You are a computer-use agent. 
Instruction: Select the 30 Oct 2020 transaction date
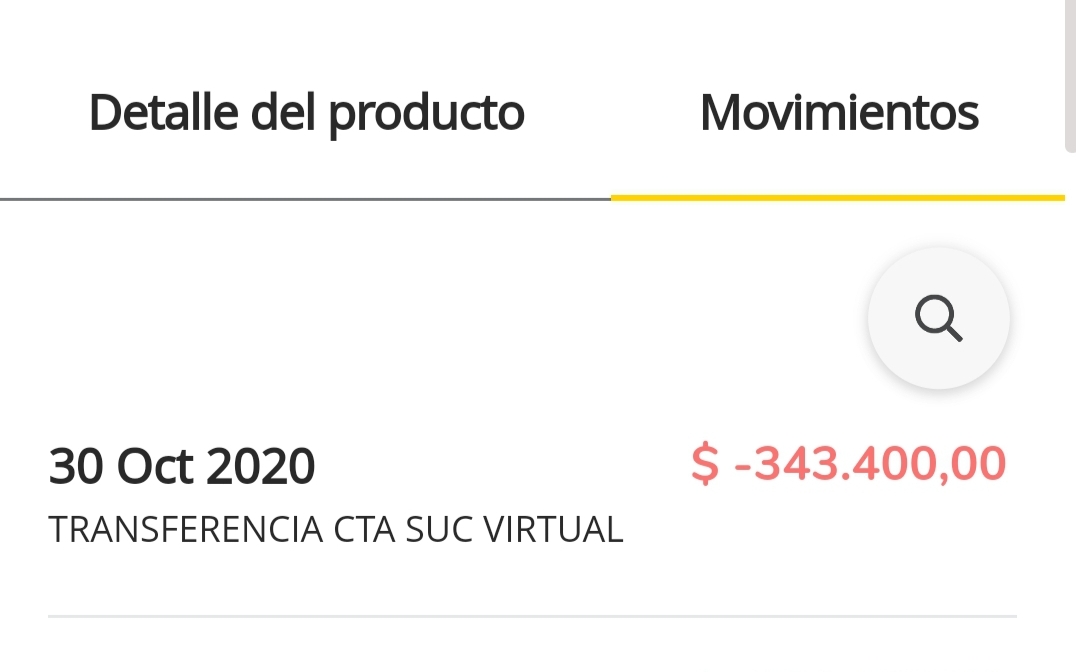(x=182, y=466)
